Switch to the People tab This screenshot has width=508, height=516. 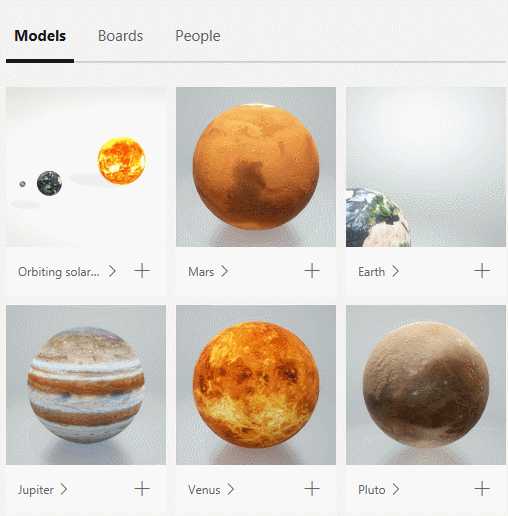tap(198, 36)
